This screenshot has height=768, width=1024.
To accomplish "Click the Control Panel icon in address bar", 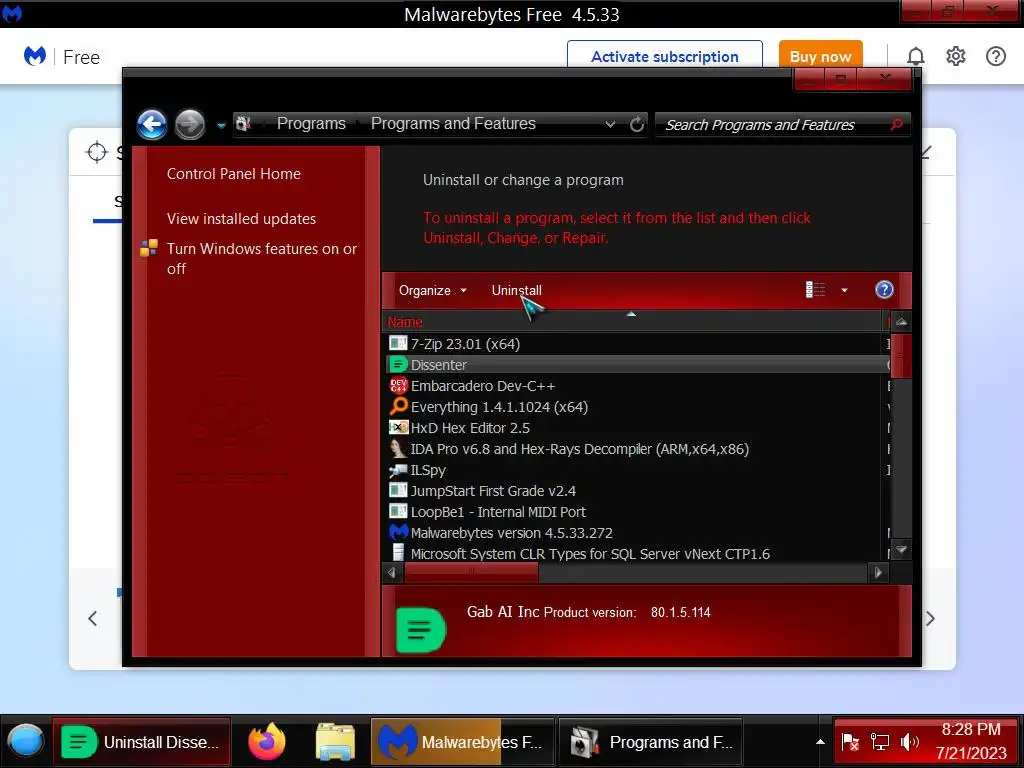I will click(x=244, y=123).
